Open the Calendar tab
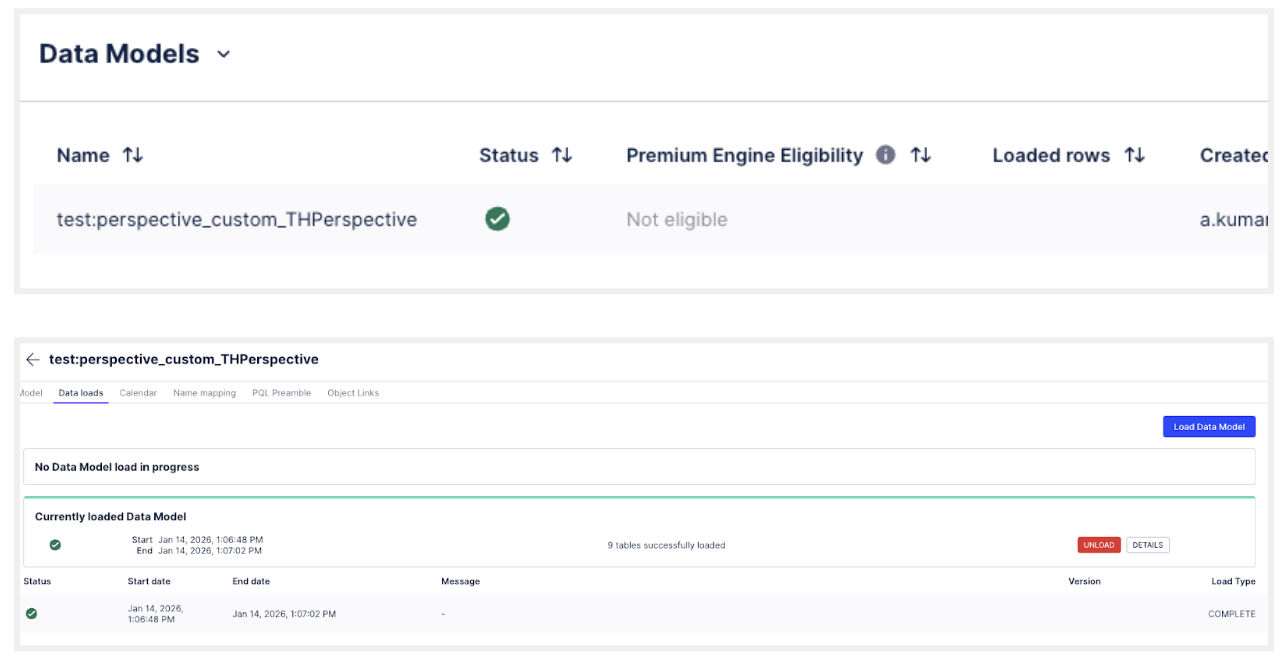The height and width of the screenshot is (662, 1288). (138, 393)
